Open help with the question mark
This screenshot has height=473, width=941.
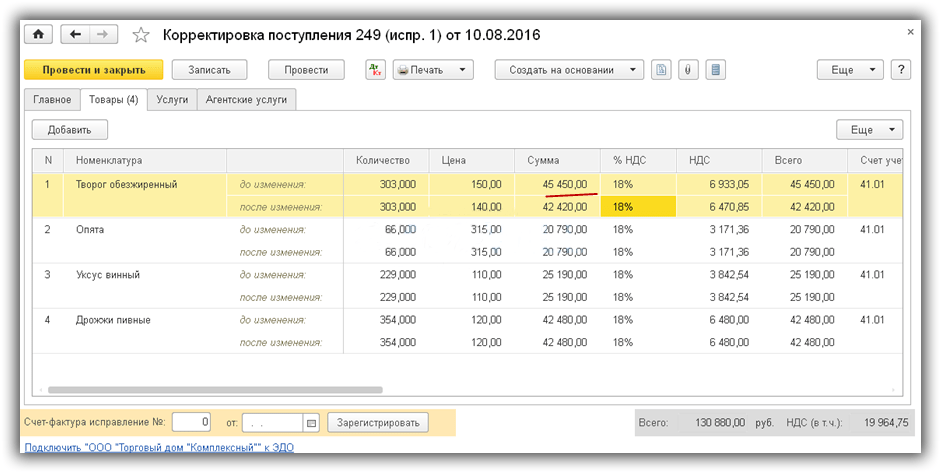pyautogui.click(x=901, y=70)
